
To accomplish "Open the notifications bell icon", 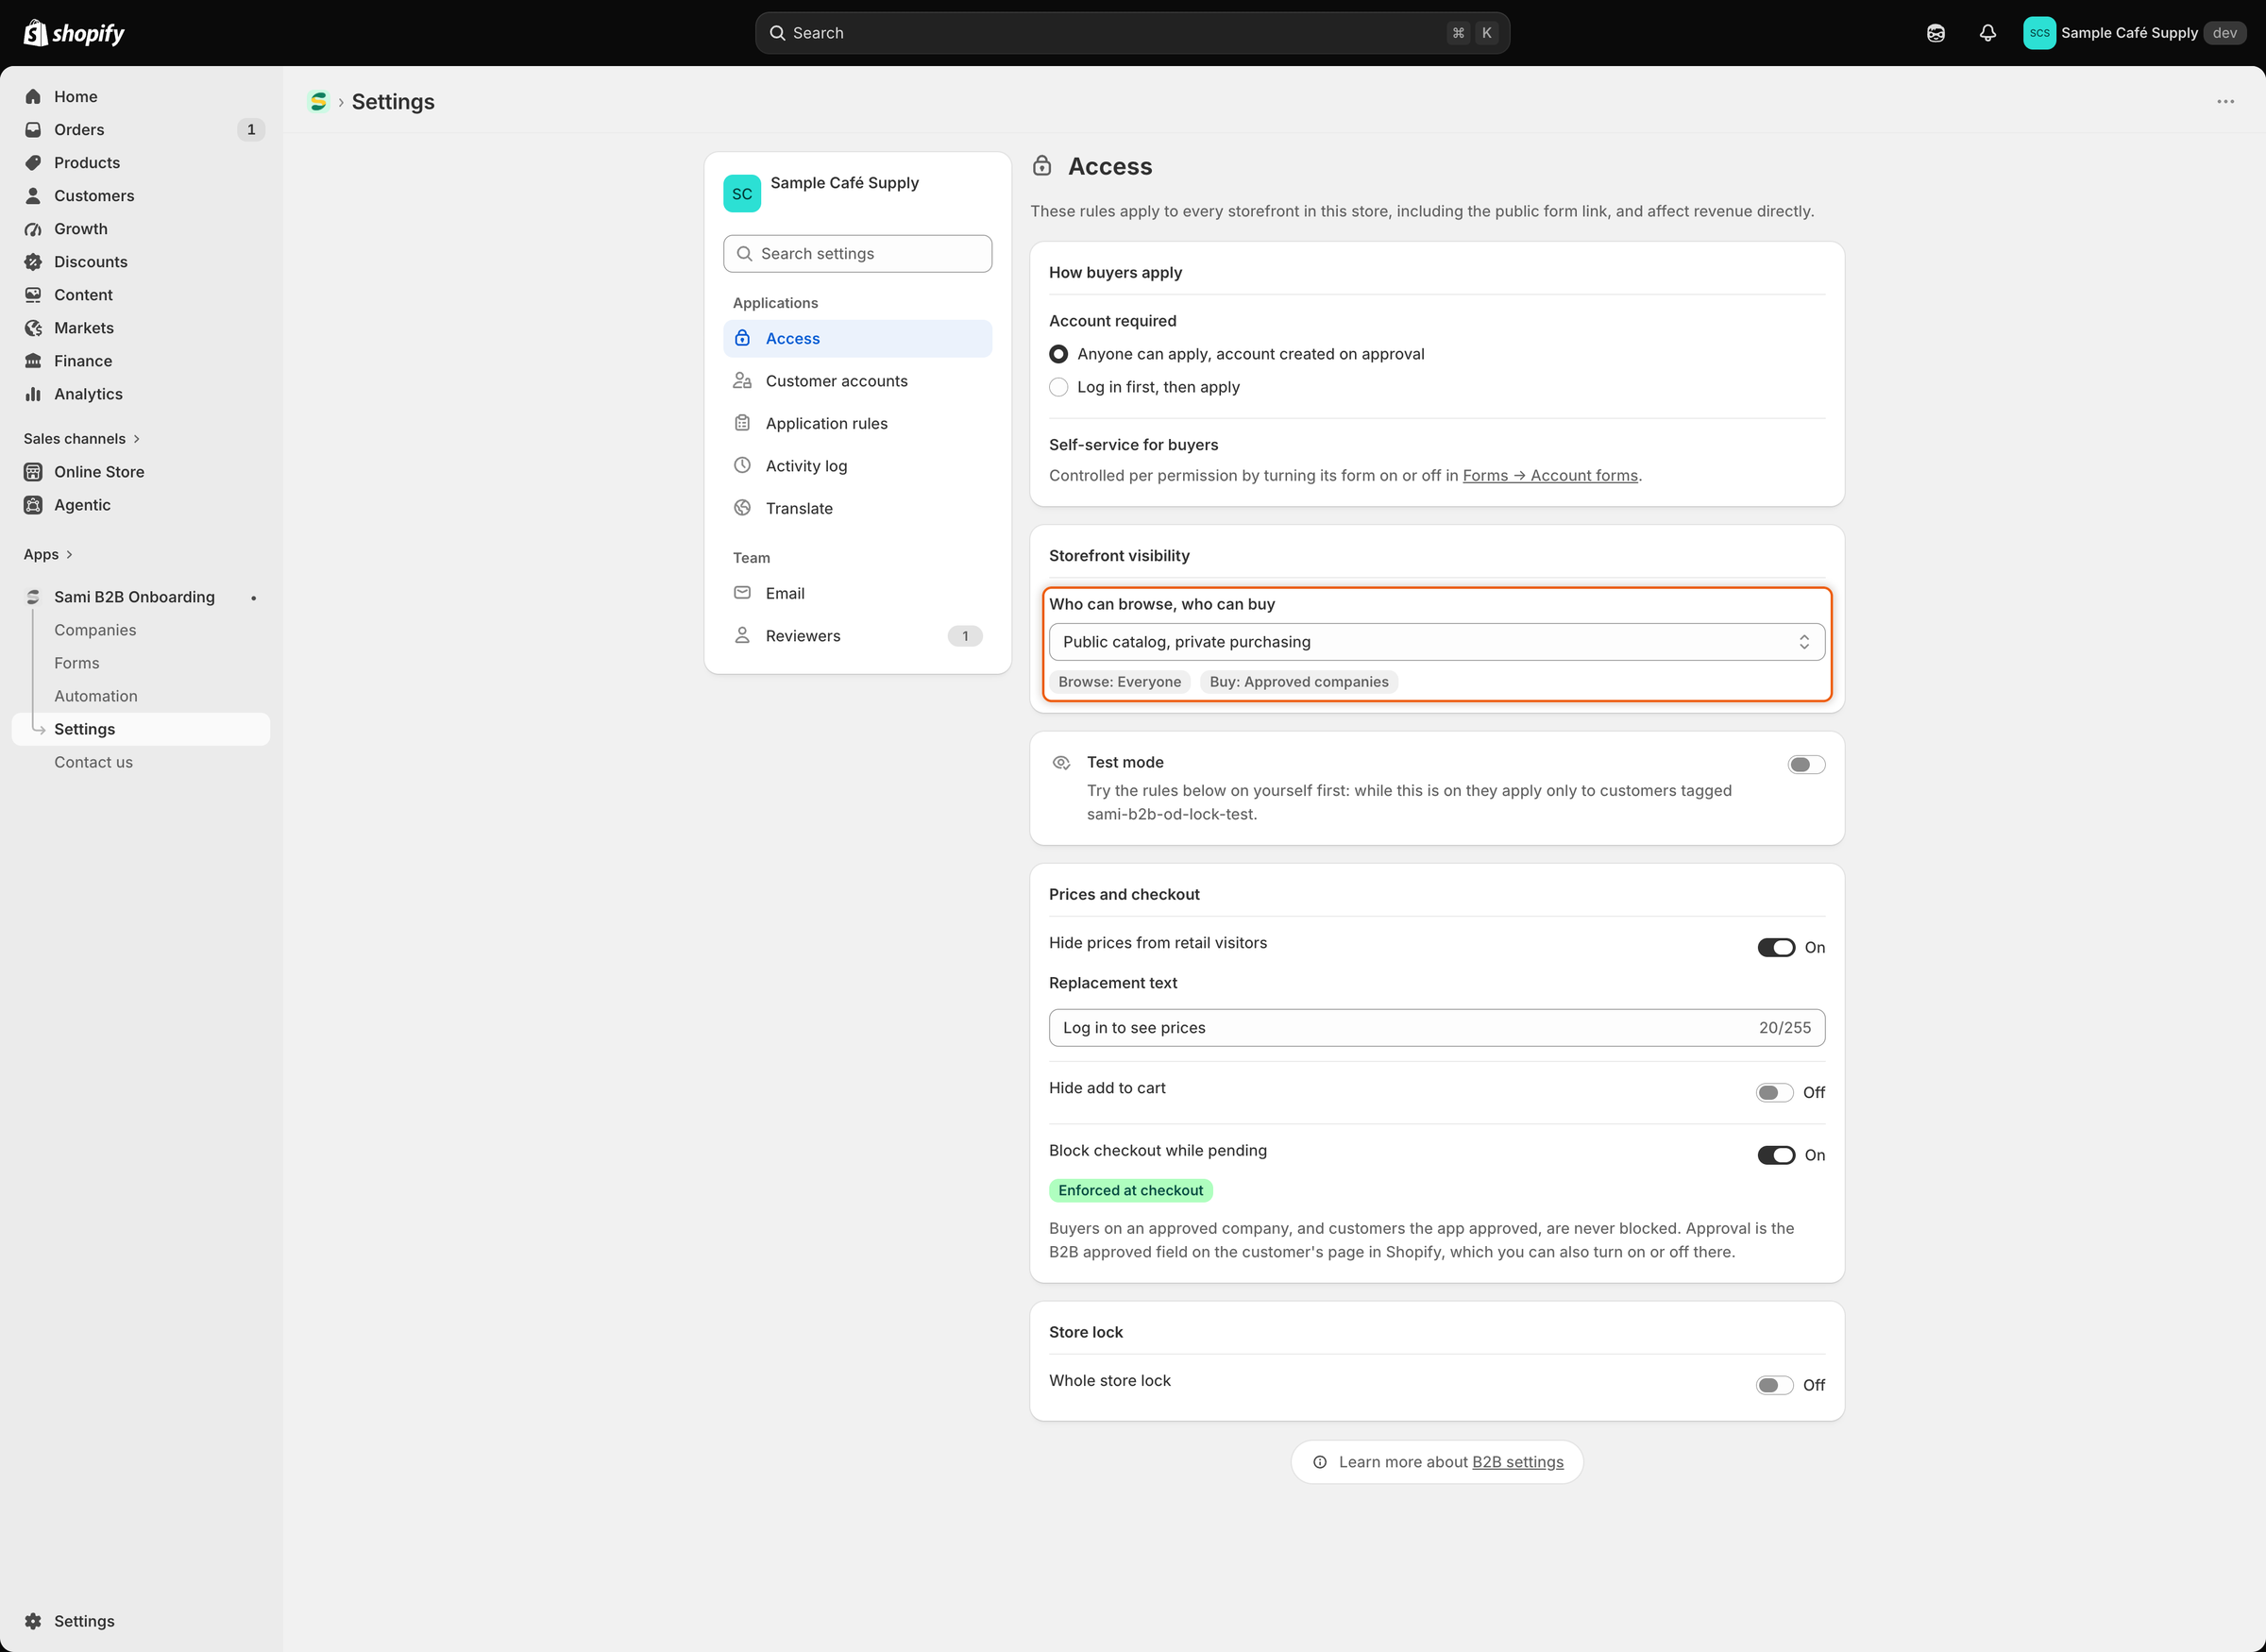I will point(1987,33).
